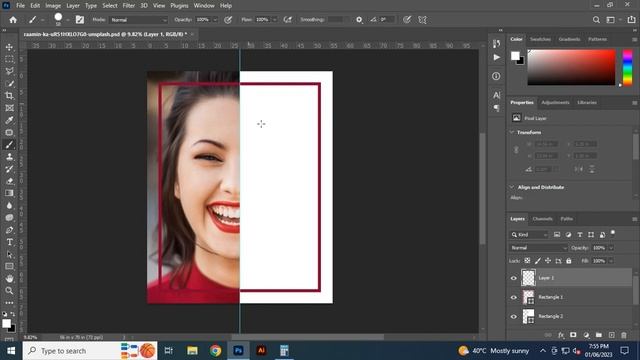The height and width of the screenshot is (360, 640).
Task: Click the symmetry paint butterfly icon
Action: click(422, 20)
